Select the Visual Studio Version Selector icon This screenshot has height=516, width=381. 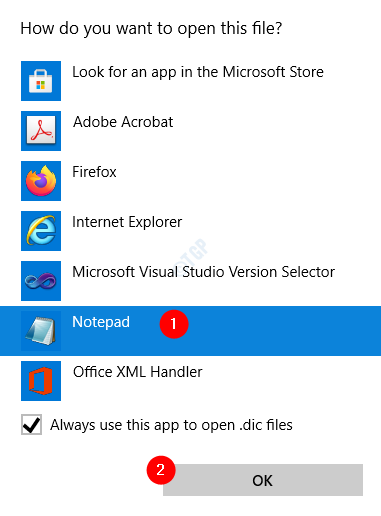point(41,281)
